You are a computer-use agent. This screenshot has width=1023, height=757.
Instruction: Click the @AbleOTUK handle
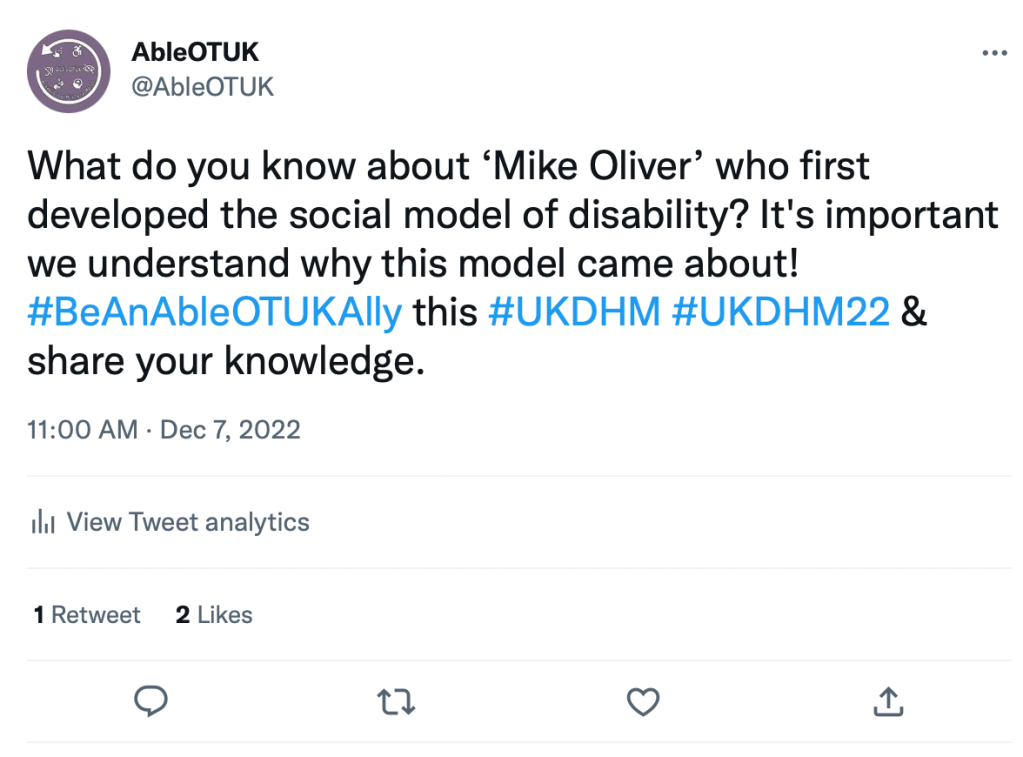point(202,87)
